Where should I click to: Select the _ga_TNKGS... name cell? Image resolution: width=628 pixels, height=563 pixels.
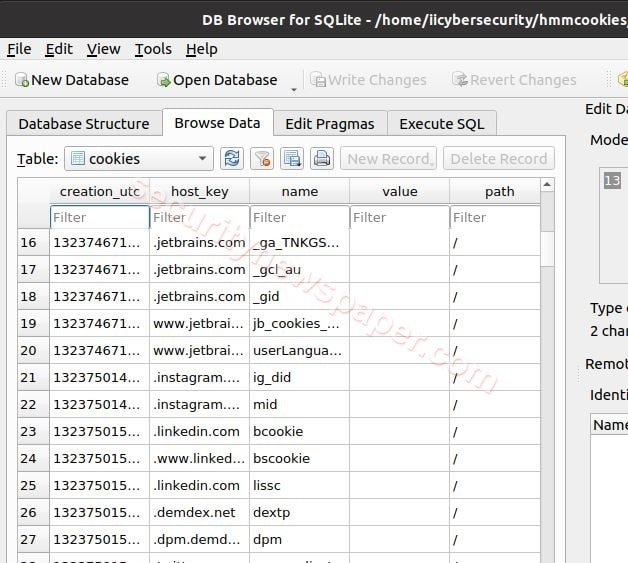[x=300, y=242]
